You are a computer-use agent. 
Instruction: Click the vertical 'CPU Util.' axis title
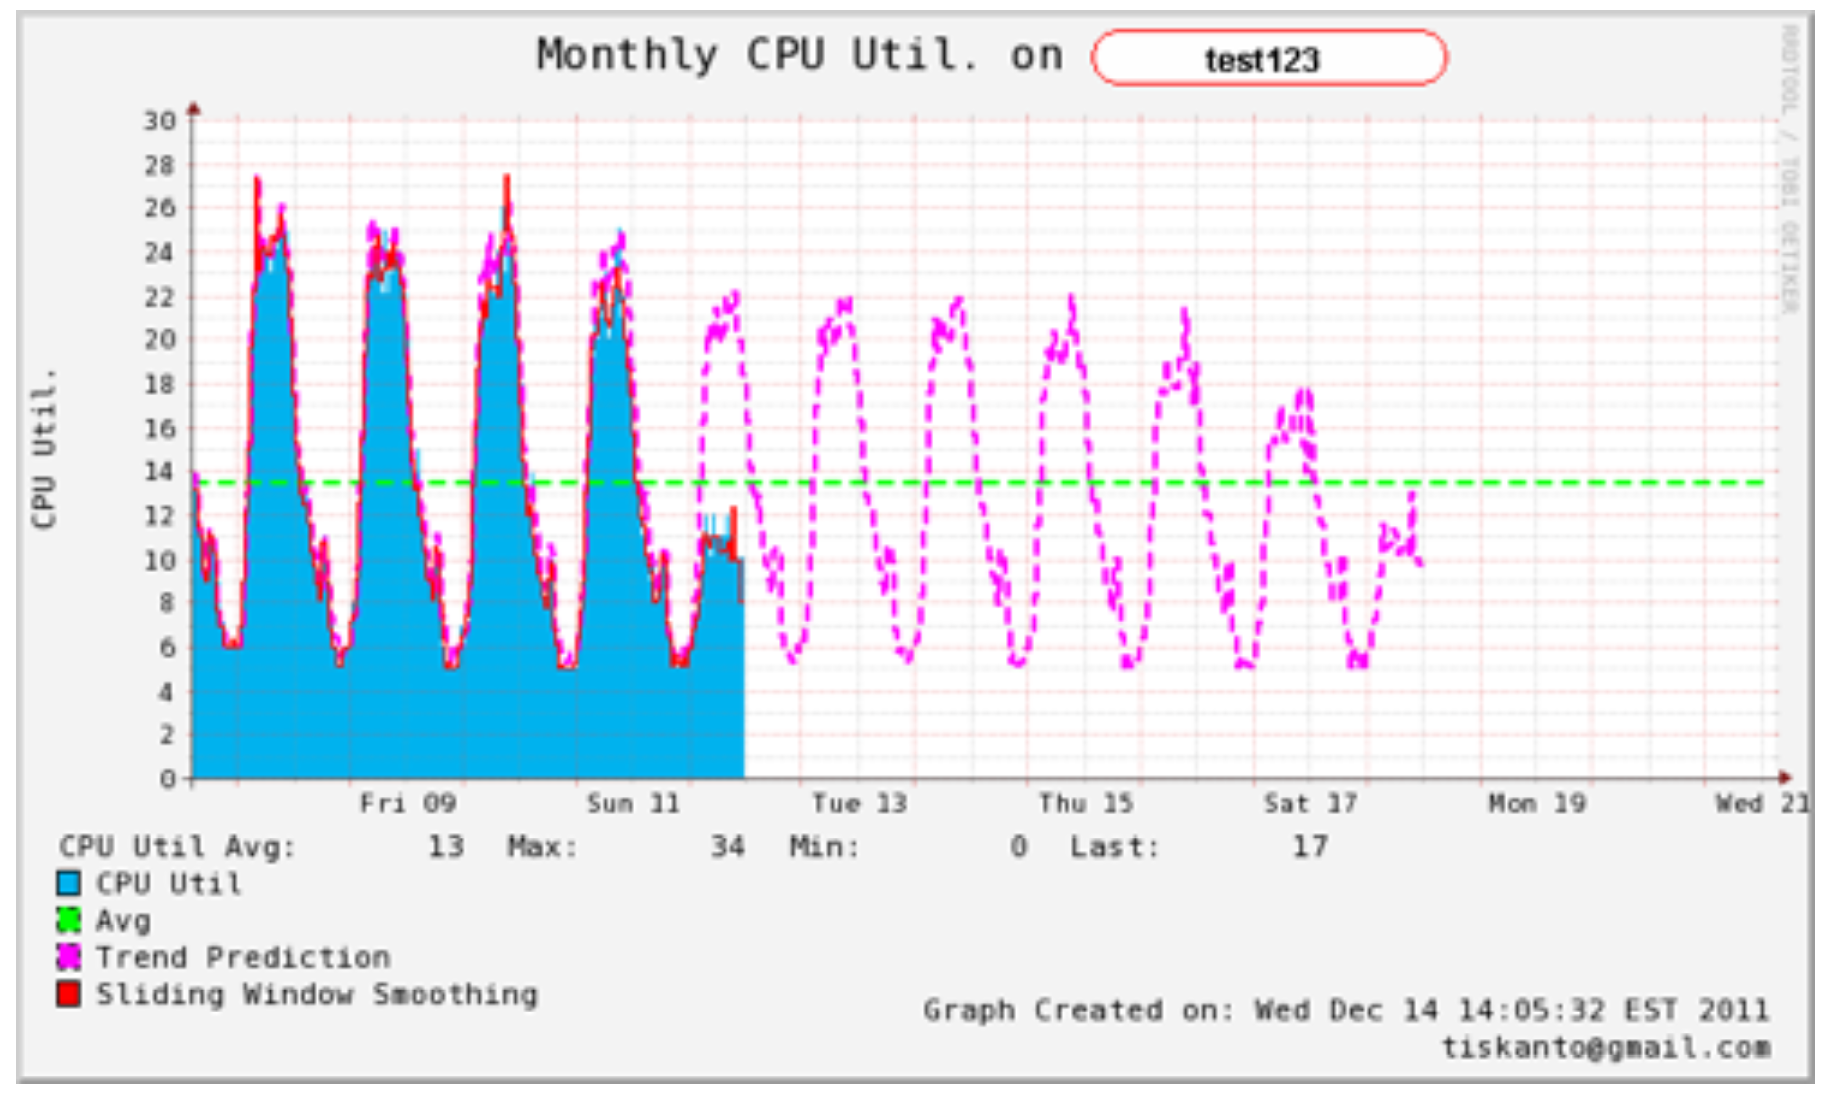pos(43,448)
